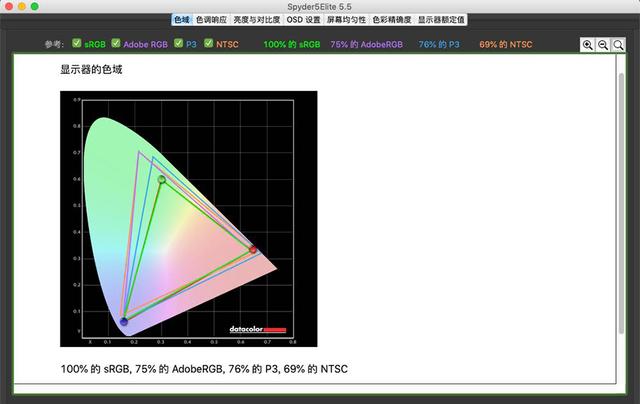Click the blue primary point on gamut chart
The height and width of the screenshot is (404, 640).
pos(124,322)
